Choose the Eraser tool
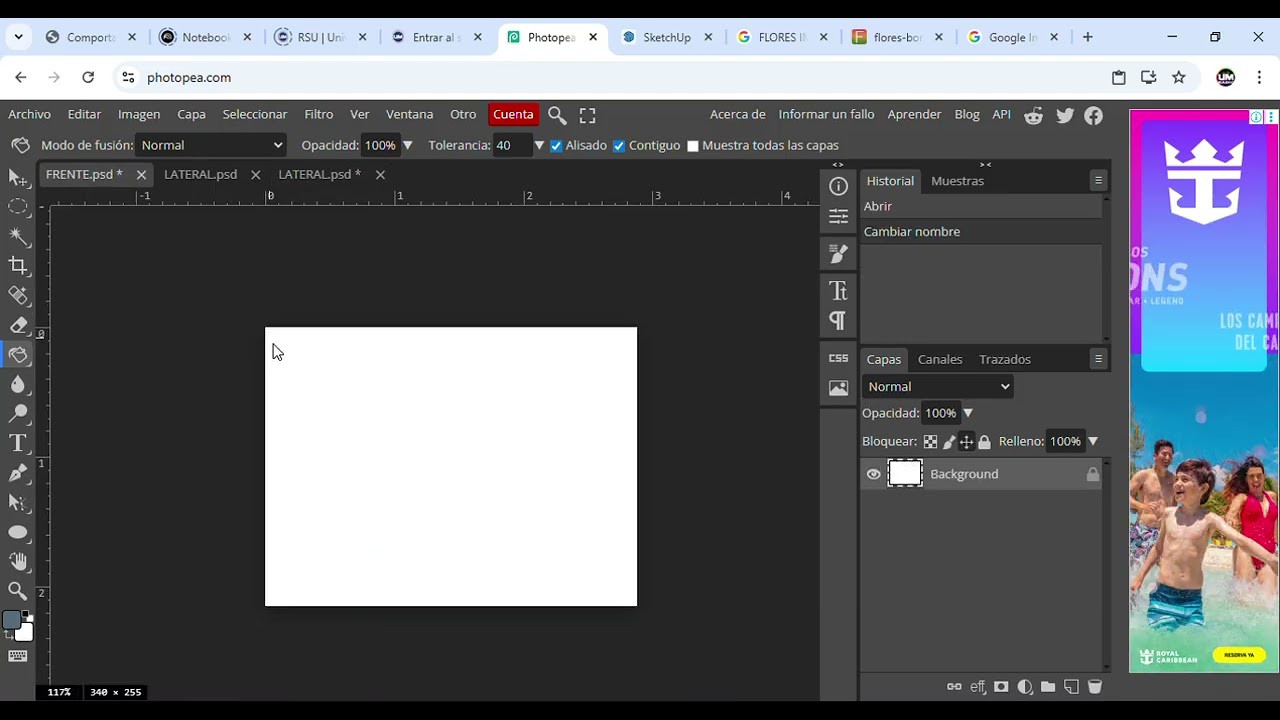1280x720 pixels. (x=18, y=325)
